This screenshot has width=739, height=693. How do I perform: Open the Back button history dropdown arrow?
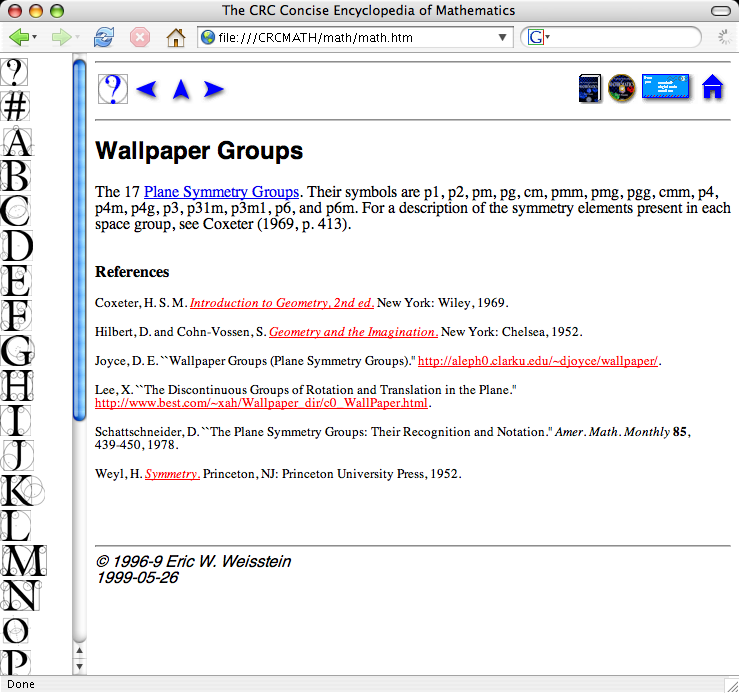coord(36,38)
